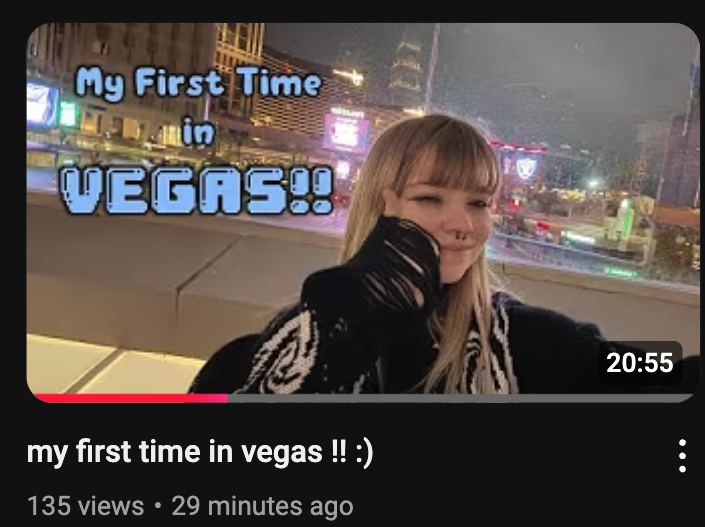The height and width of the screenshot is (527, 705).
Task: Click the green lit sign near left edge
Action: [x=68, y=114]
